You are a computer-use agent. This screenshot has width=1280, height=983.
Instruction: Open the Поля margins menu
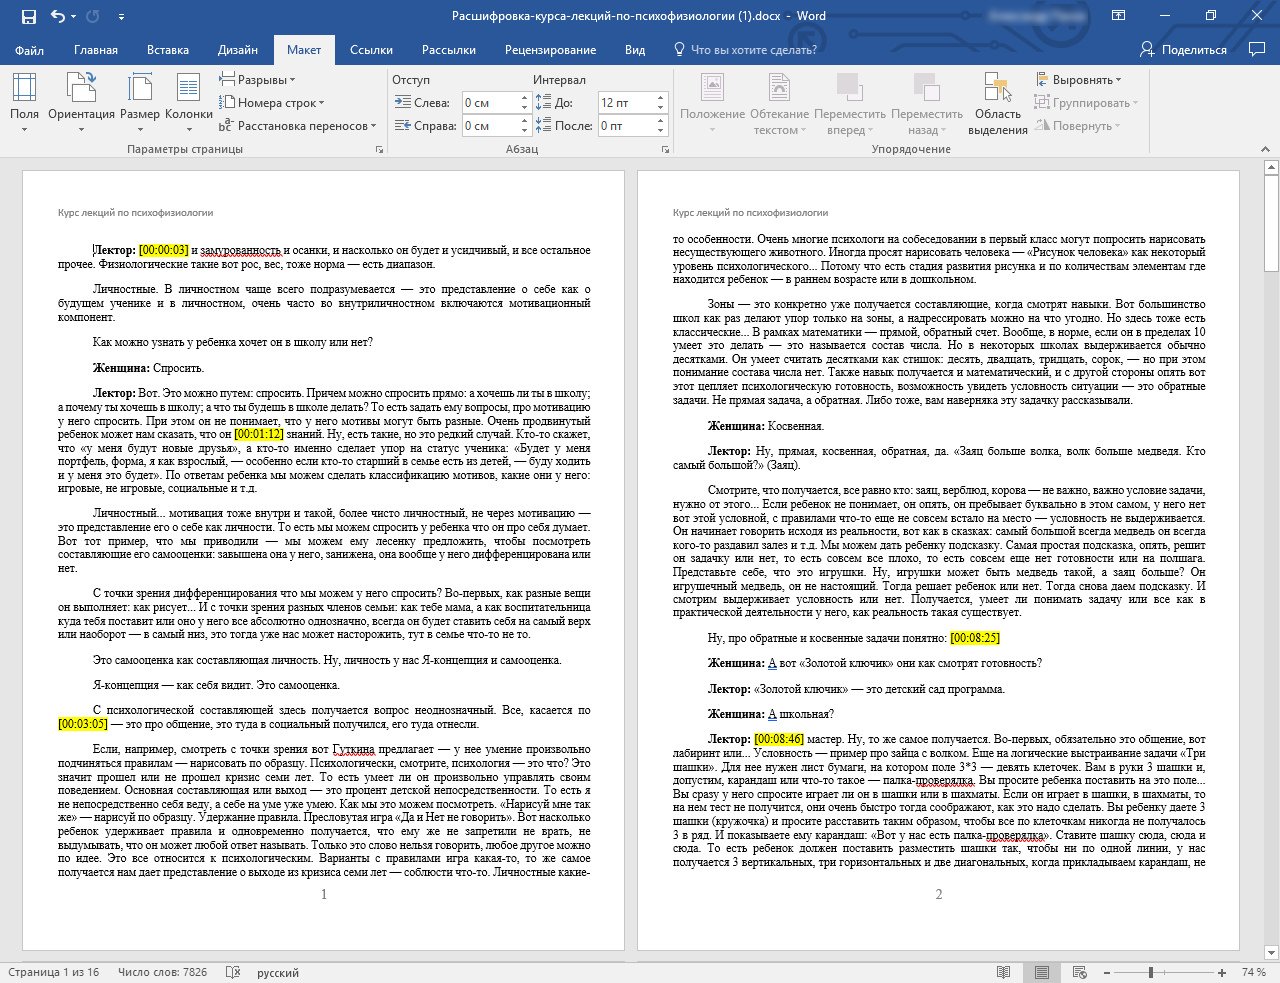click(25, 102)
